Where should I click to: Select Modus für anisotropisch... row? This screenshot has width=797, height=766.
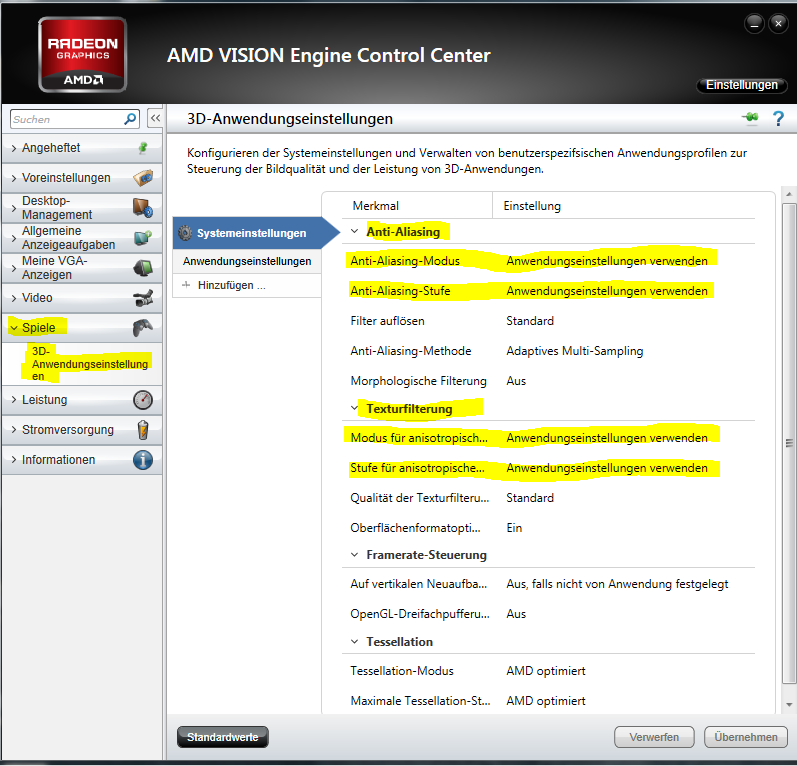549,438
